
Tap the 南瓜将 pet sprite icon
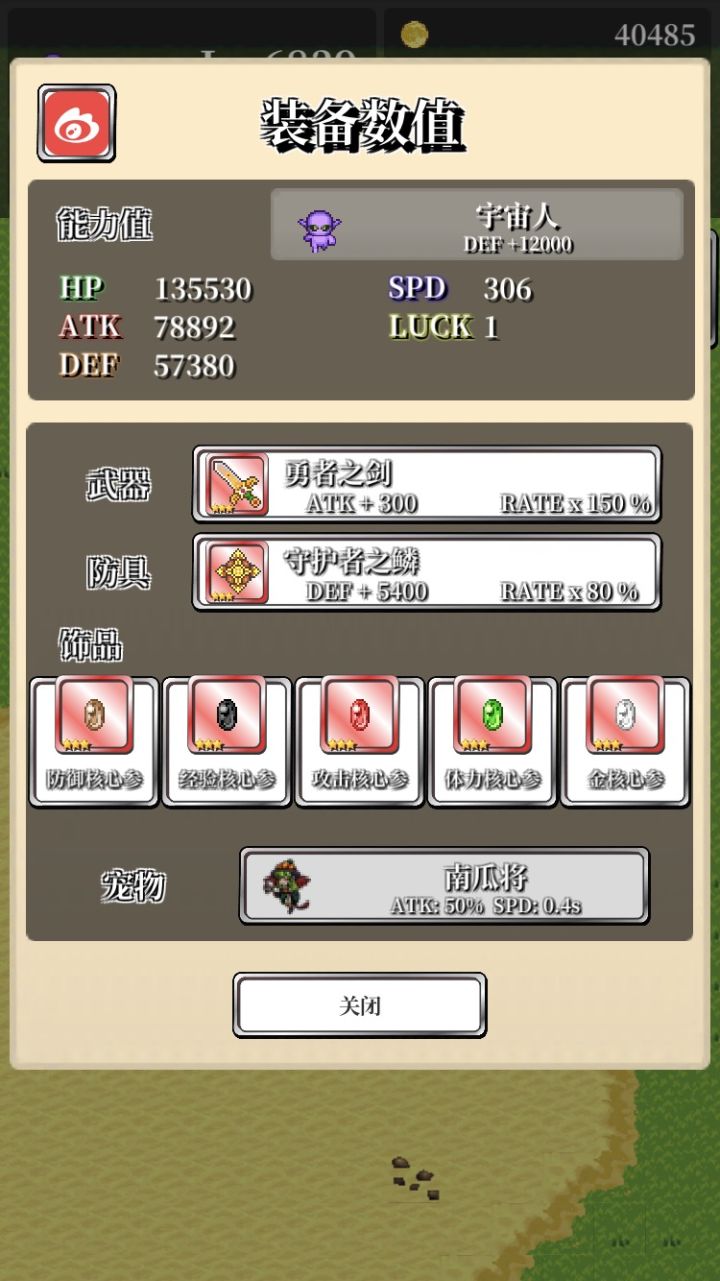[x=287, y=885]
